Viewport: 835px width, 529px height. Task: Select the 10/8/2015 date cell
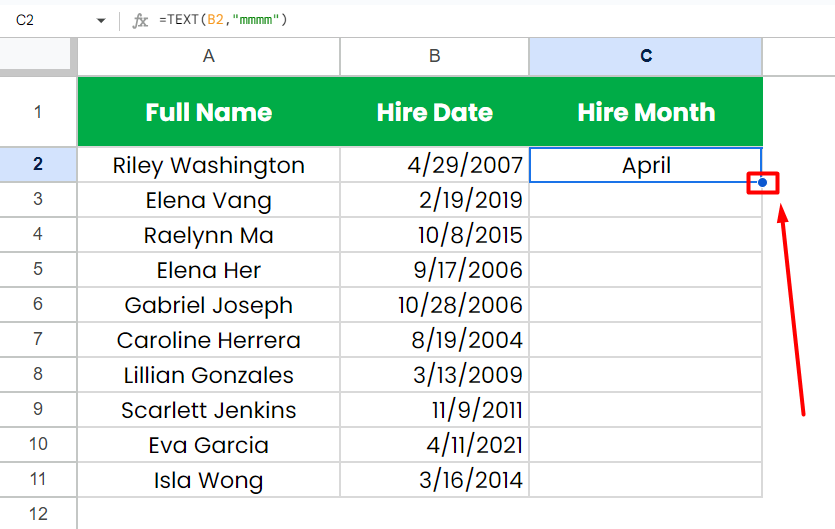(x=435, y=235)
